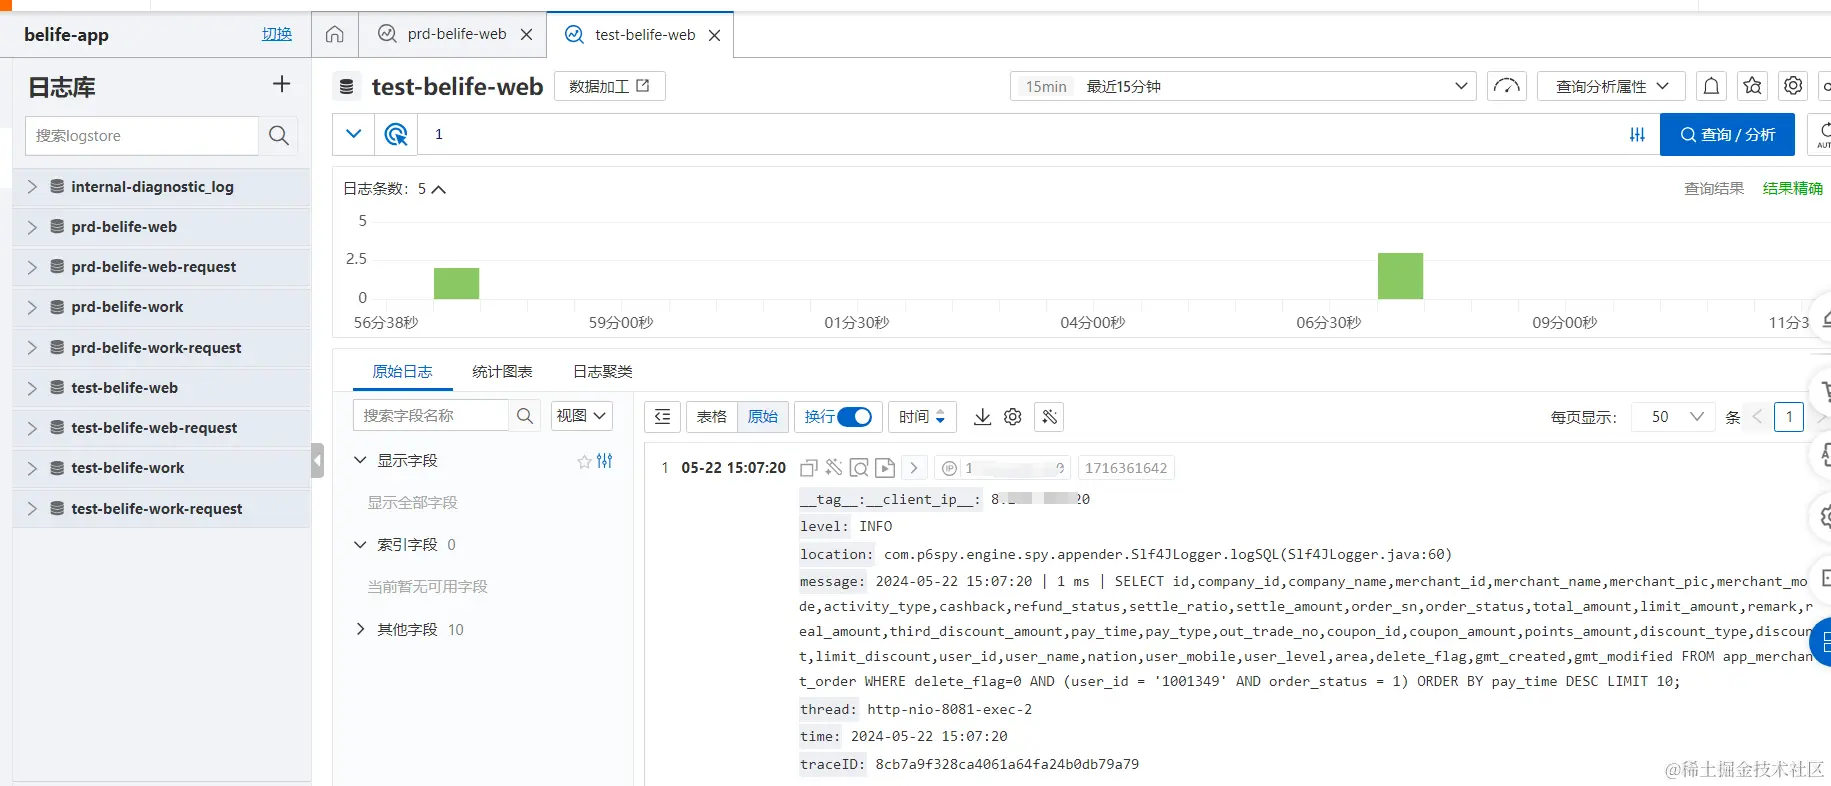Click the magic wand tool button
Image resolution: width=1831 pixels, height=786 pixels.
click(x=1049, y=417)
